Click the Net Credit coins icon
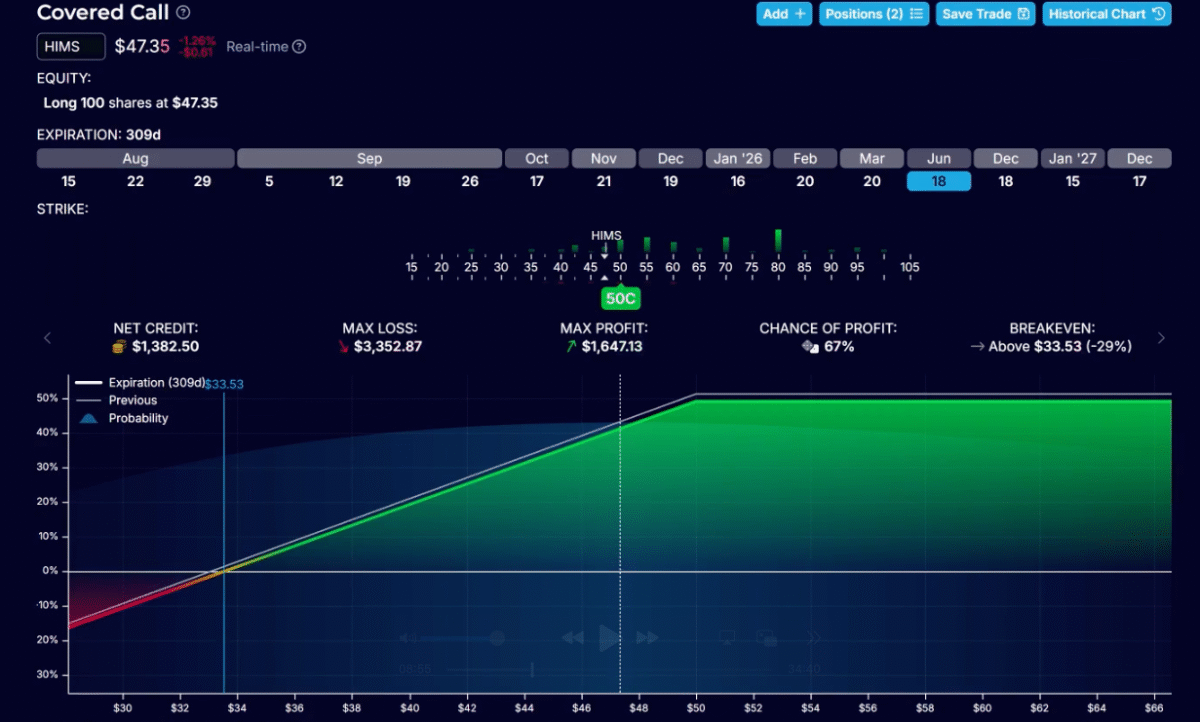Screen dimensions: 1200x722 click(x=118, y=346)
